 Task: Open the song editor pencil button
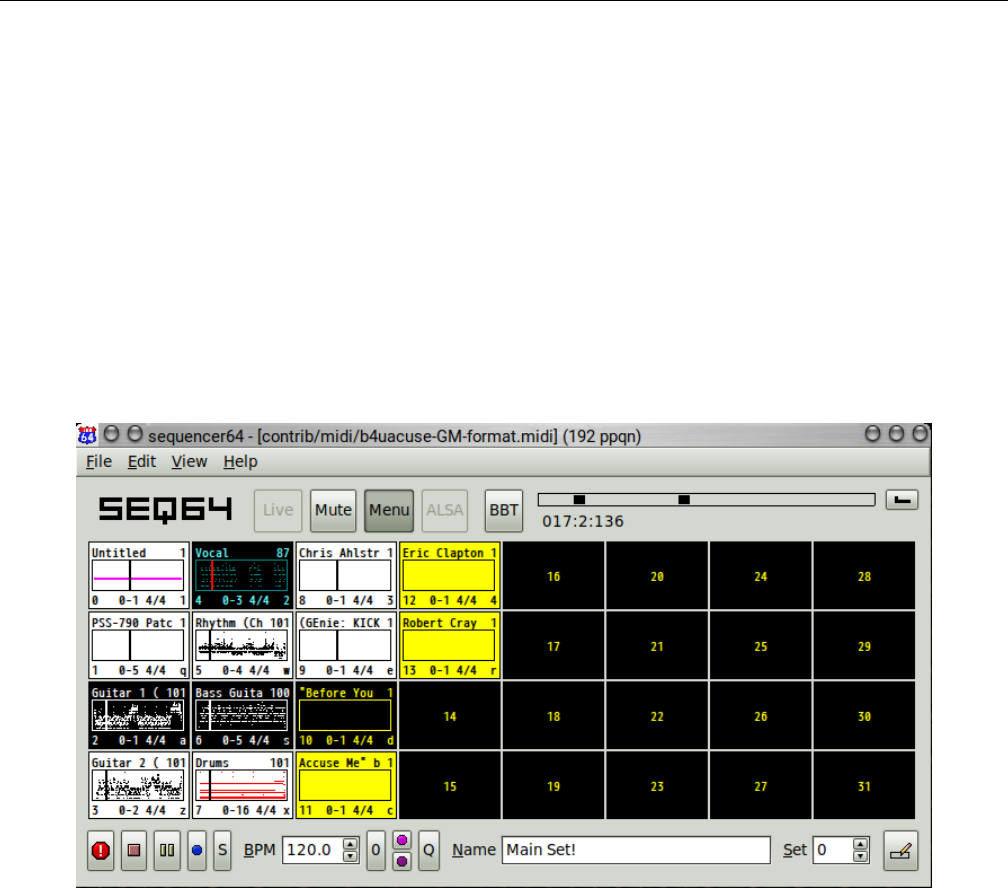coord(901,851)
